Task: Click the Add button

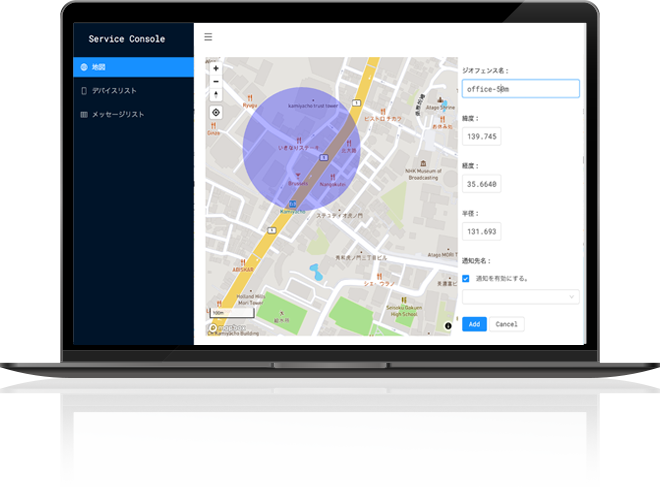Action: (474, 324)
